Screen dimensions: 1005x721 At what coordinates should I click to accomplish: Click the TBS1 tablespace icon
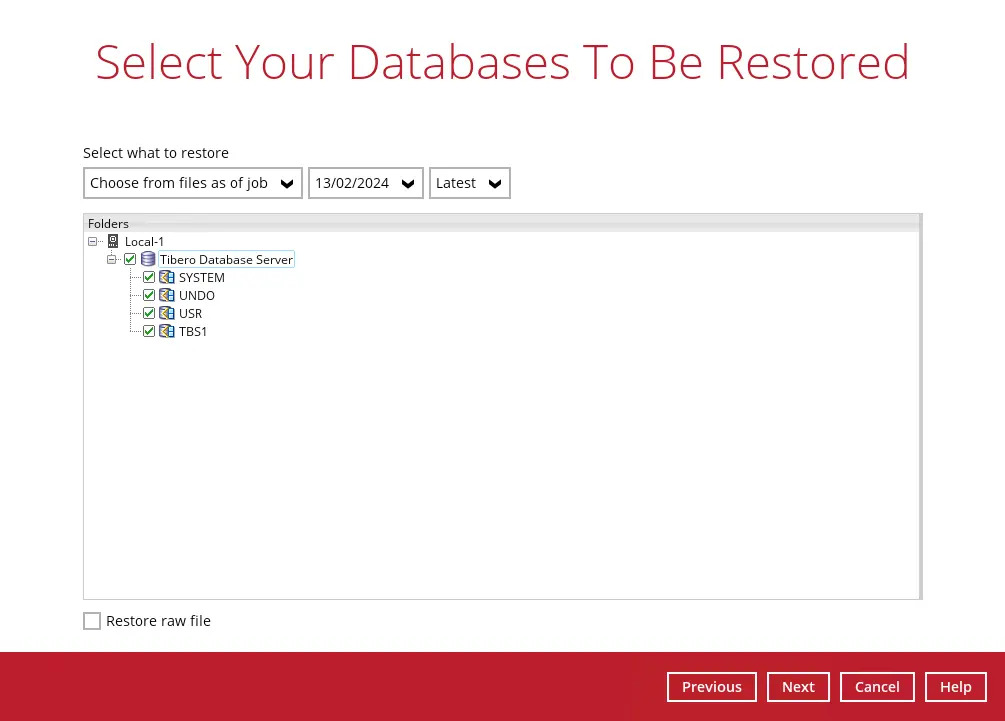[167, 331]
